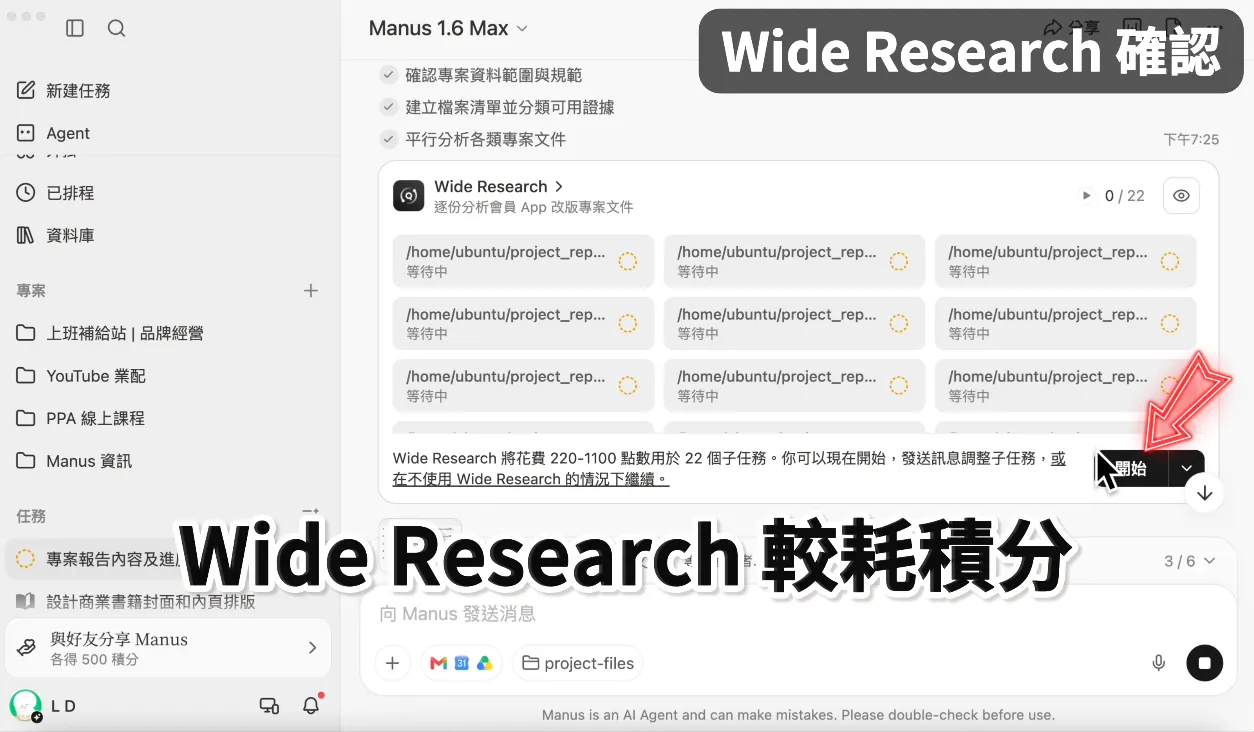Viewport: 1254px width, 732px height.
Task: Open the Manus 資訊 project folder
Action: (74, 461)
